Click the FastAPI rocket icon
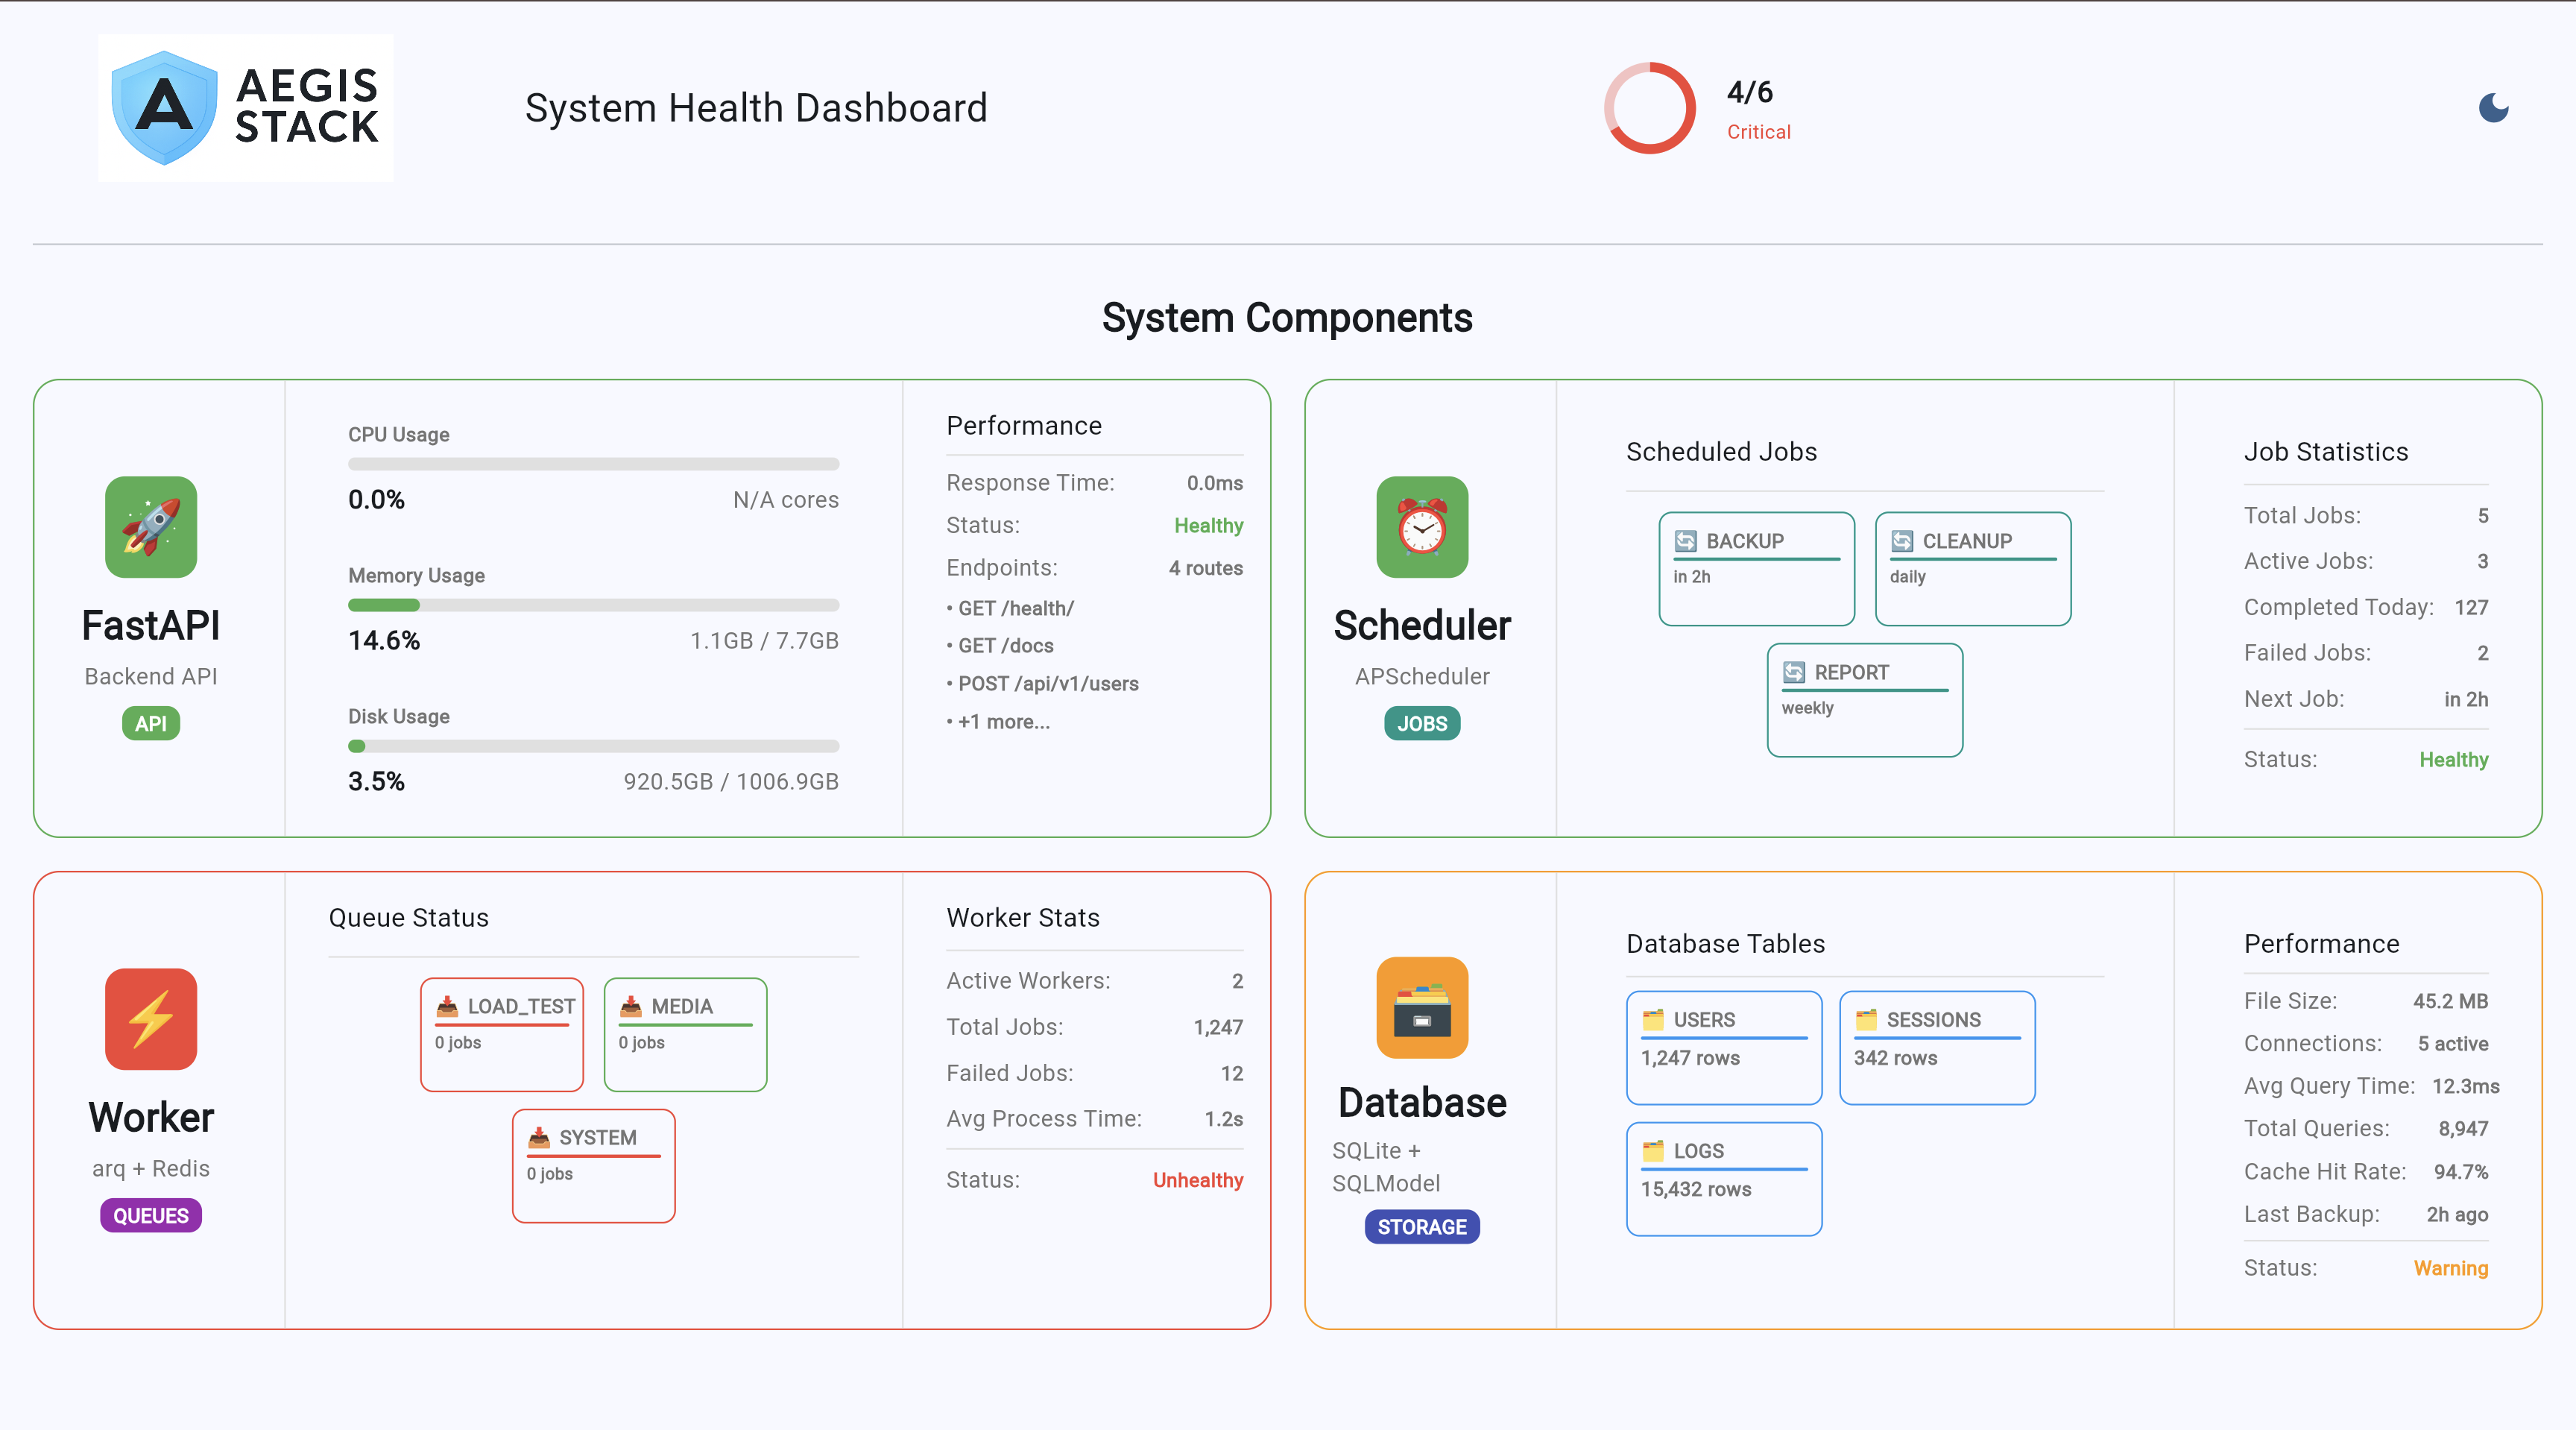The width and height of the screenshot is (2576, 1430). pyautogui.click(x=151, y=527)
